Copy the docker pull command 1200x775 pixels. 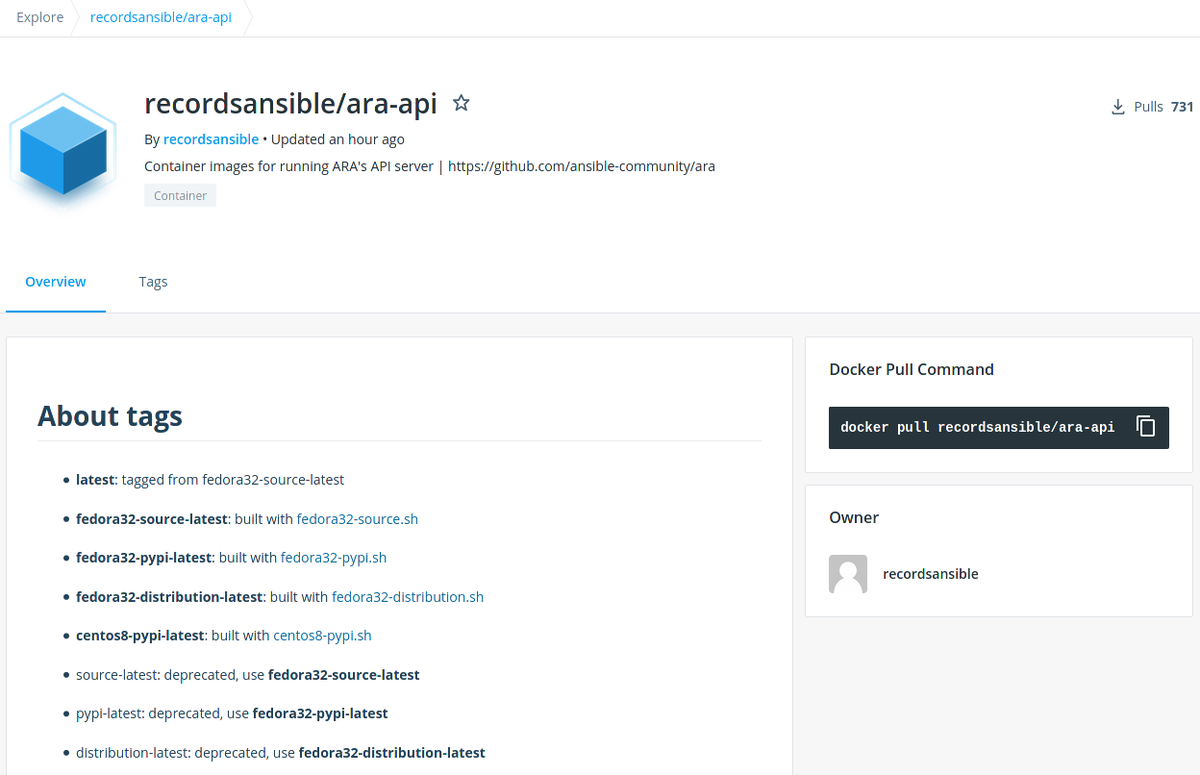click(x=1146, y=426)
